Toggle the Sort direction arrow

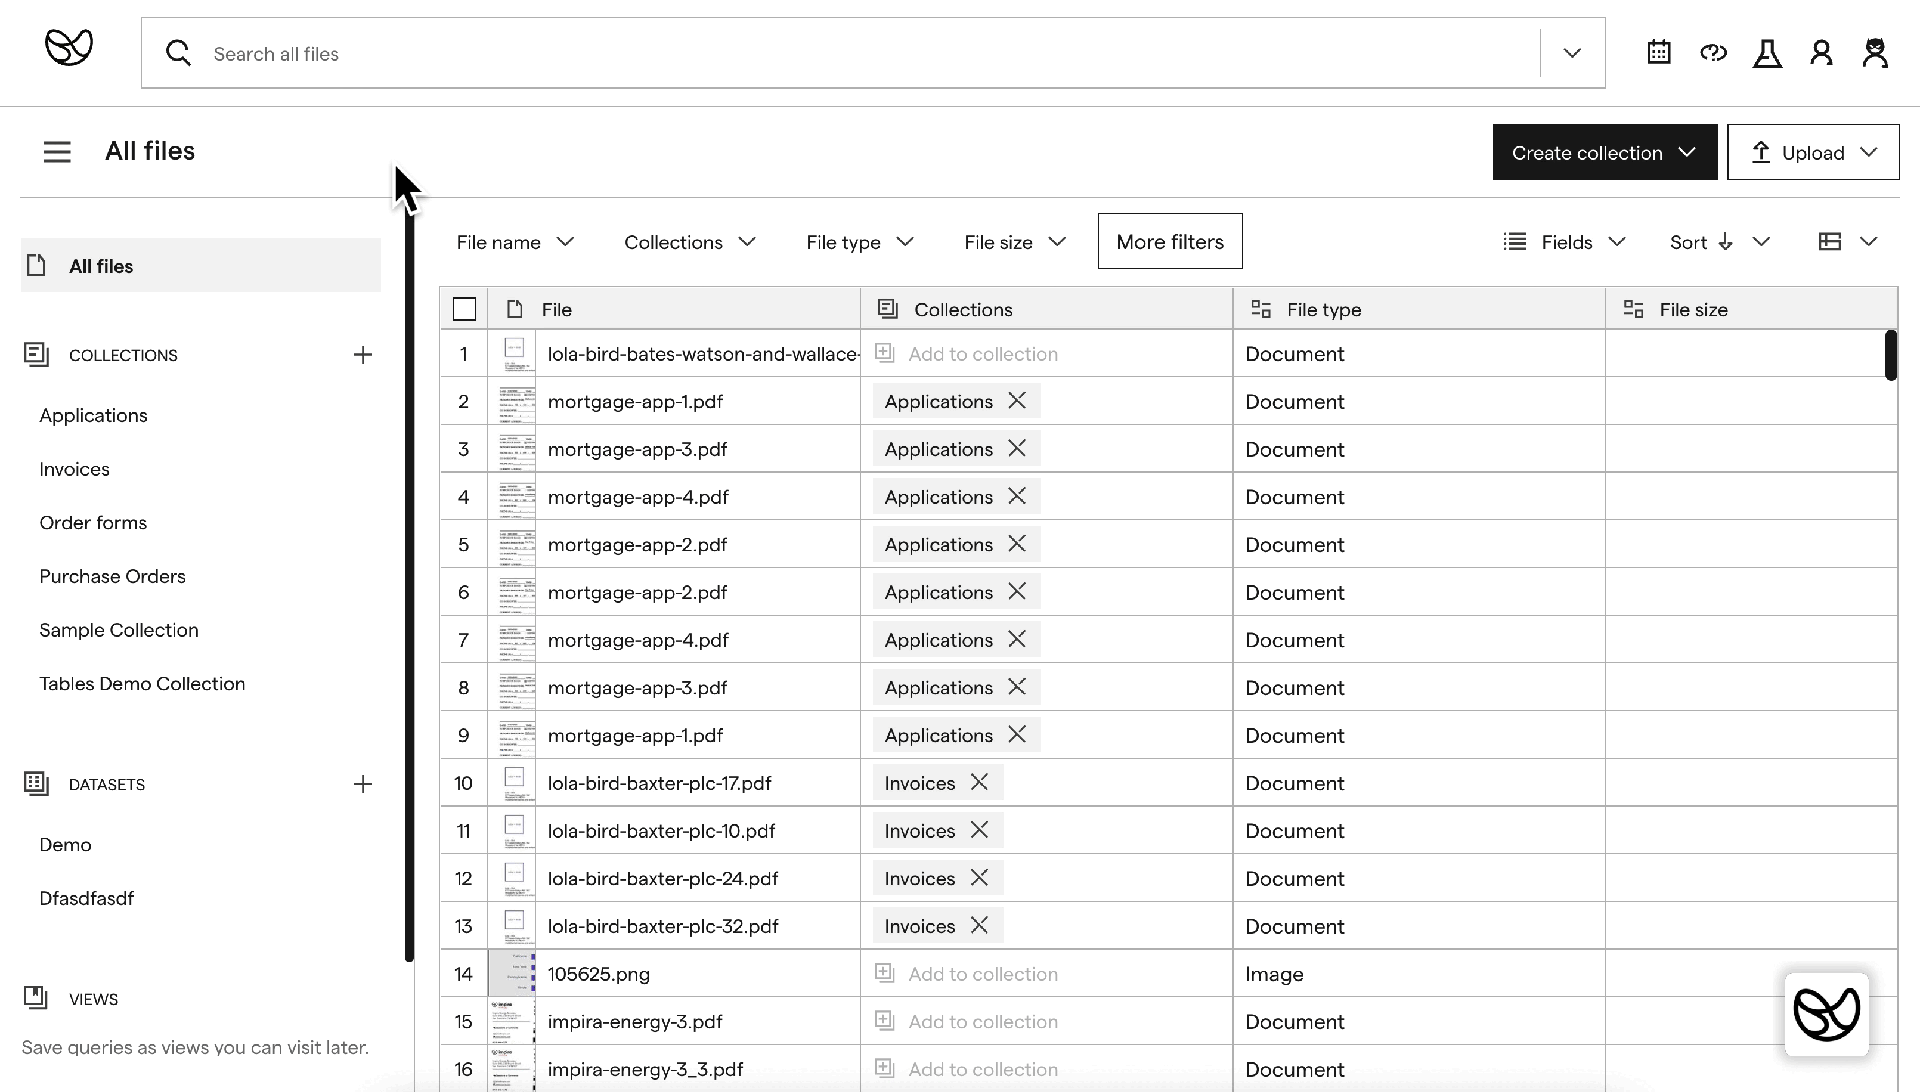pos(1726,242)
